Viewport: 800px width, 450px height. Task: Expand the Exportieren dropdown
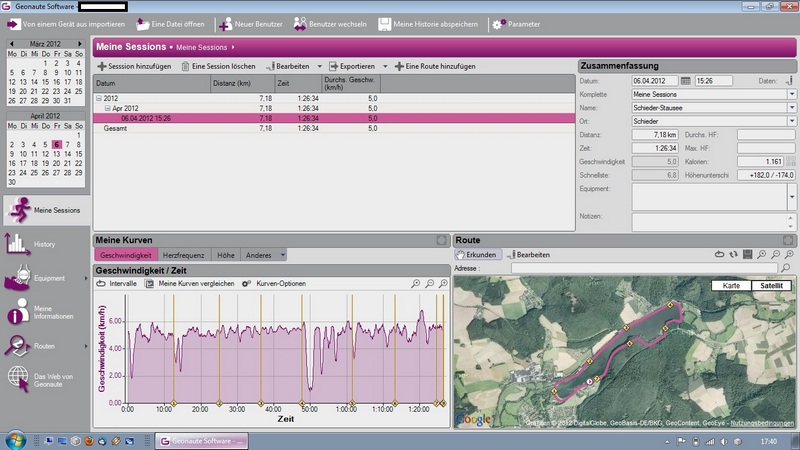click(384, 66)
